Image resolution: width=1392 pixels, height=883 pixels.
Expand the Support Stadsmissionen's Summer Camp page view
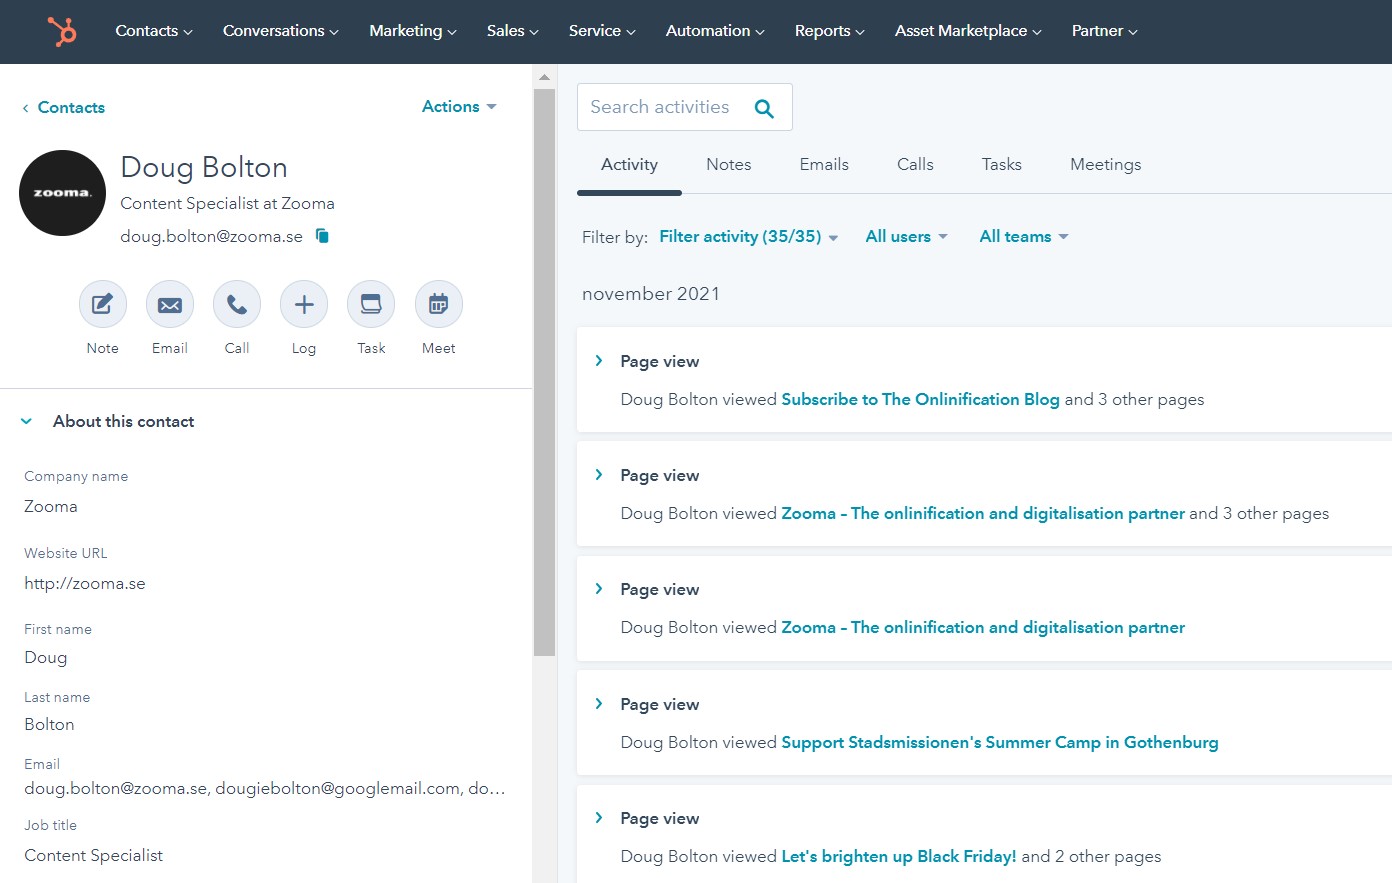(x=599, y=704)
